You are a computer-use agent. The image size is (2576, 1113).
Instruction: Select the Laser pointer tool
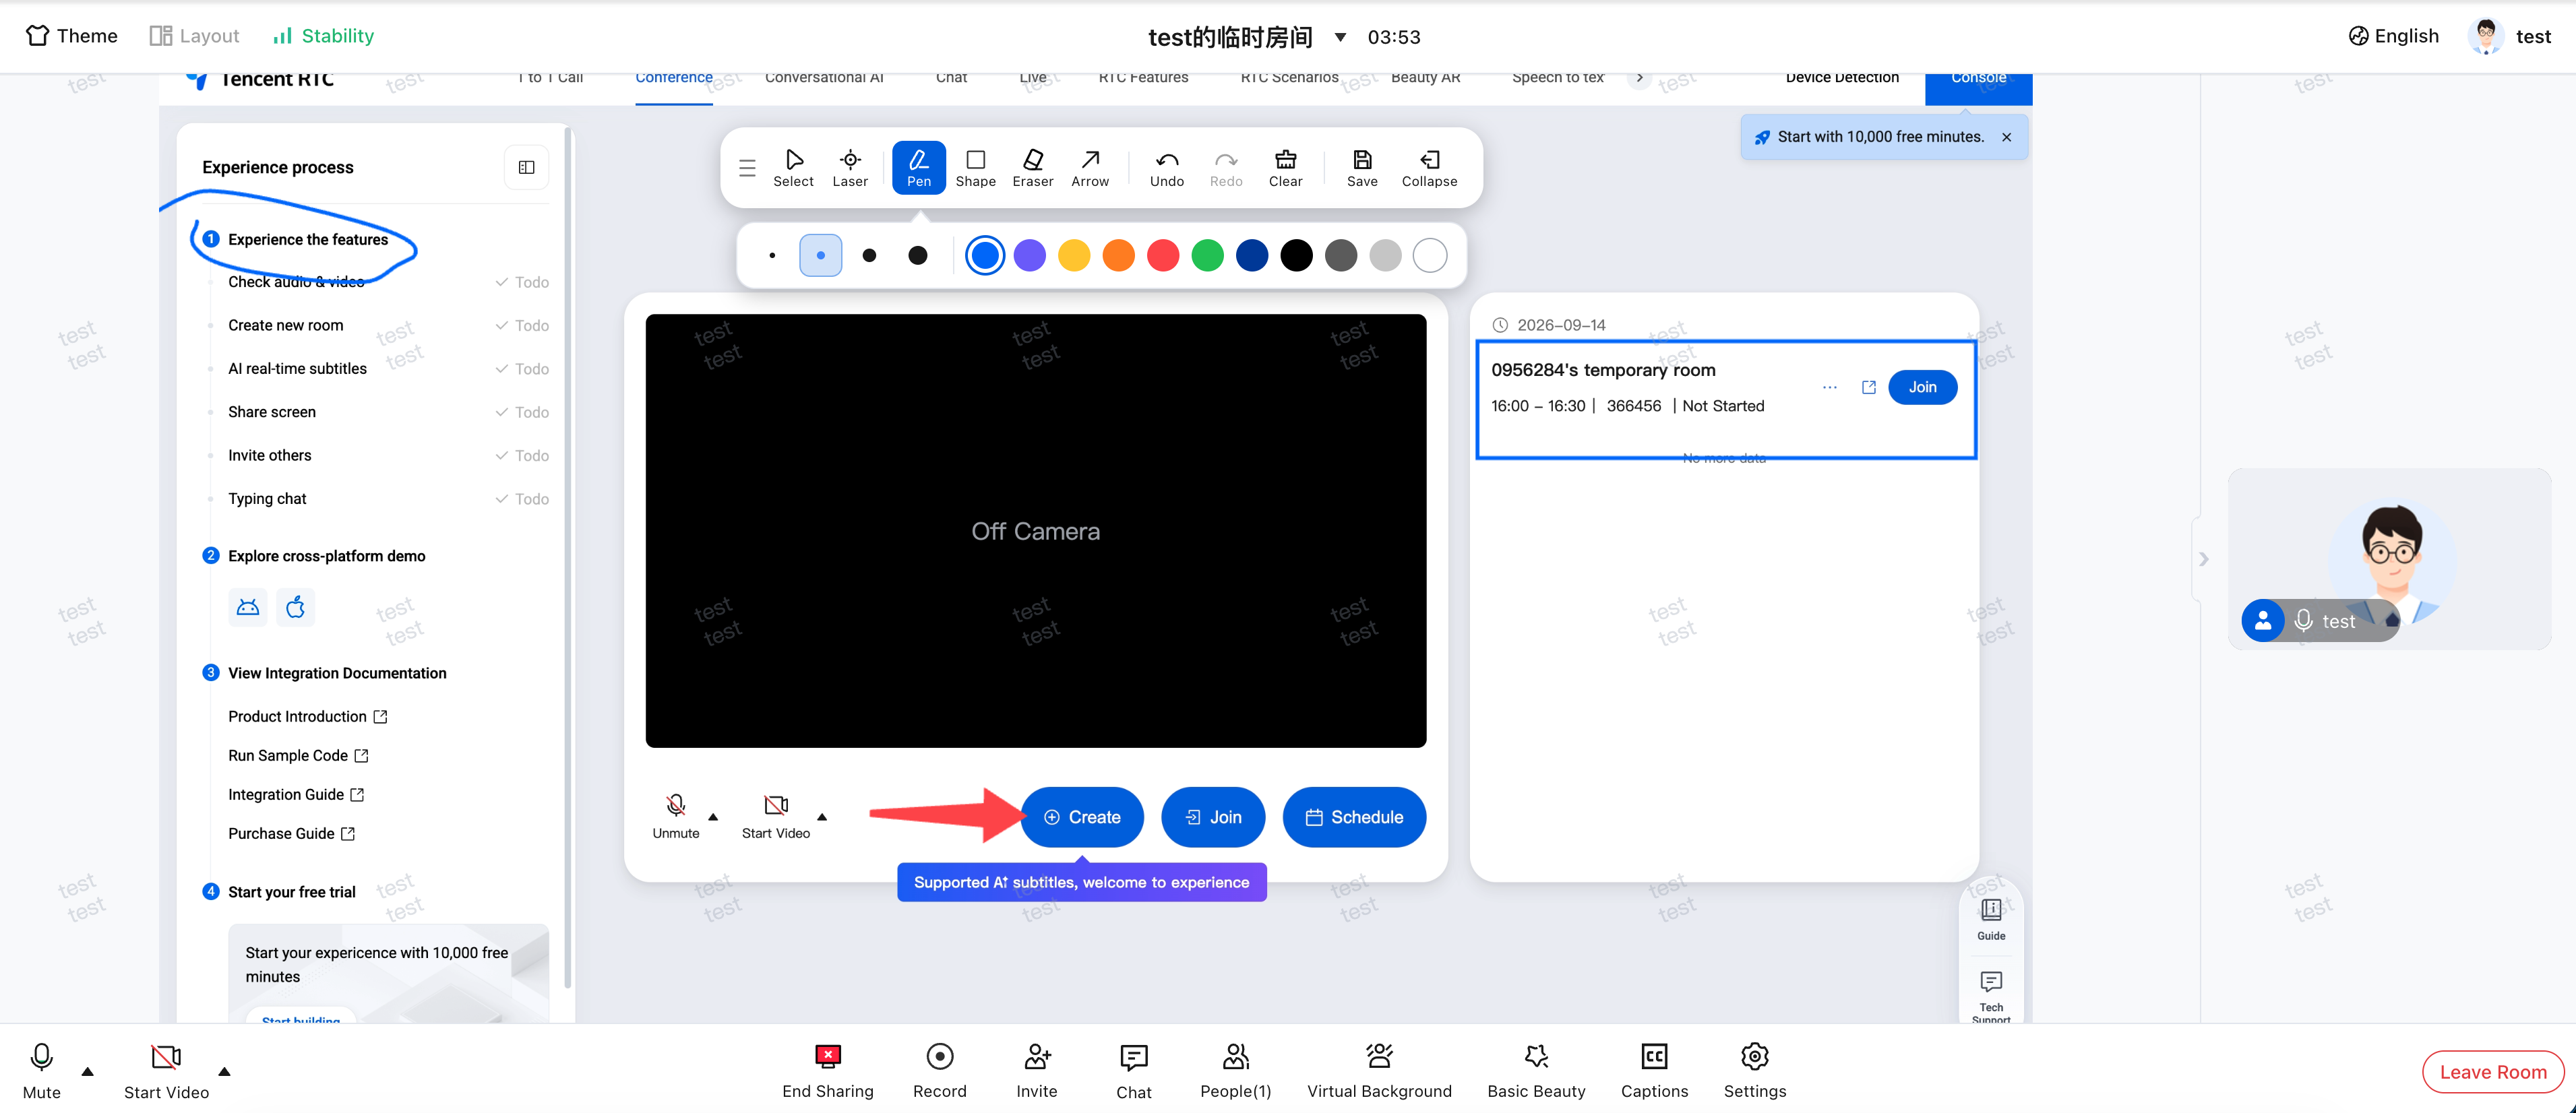849,167
